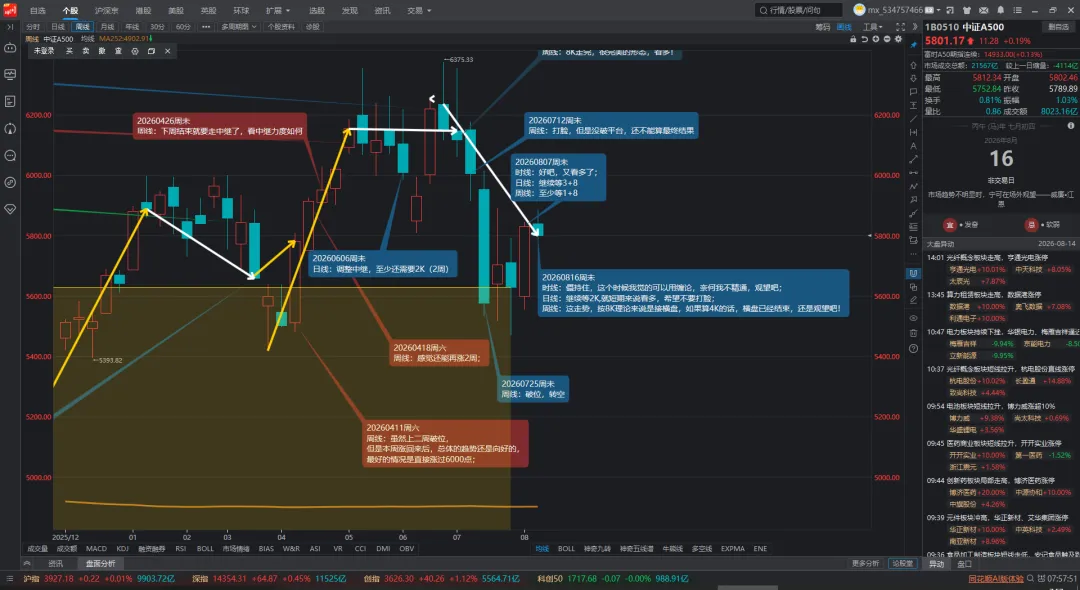Select the BOLL overlay next to 均线

pyautogui.click(x=566, y=549)
